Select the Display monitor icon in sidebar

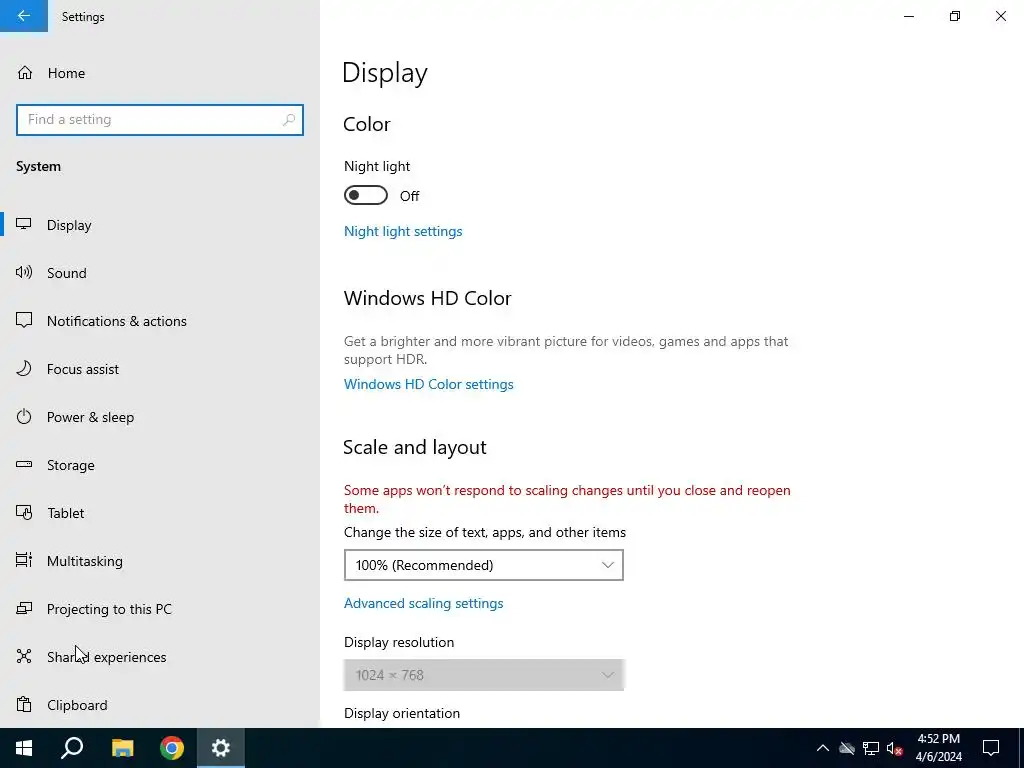click(24, 225)
